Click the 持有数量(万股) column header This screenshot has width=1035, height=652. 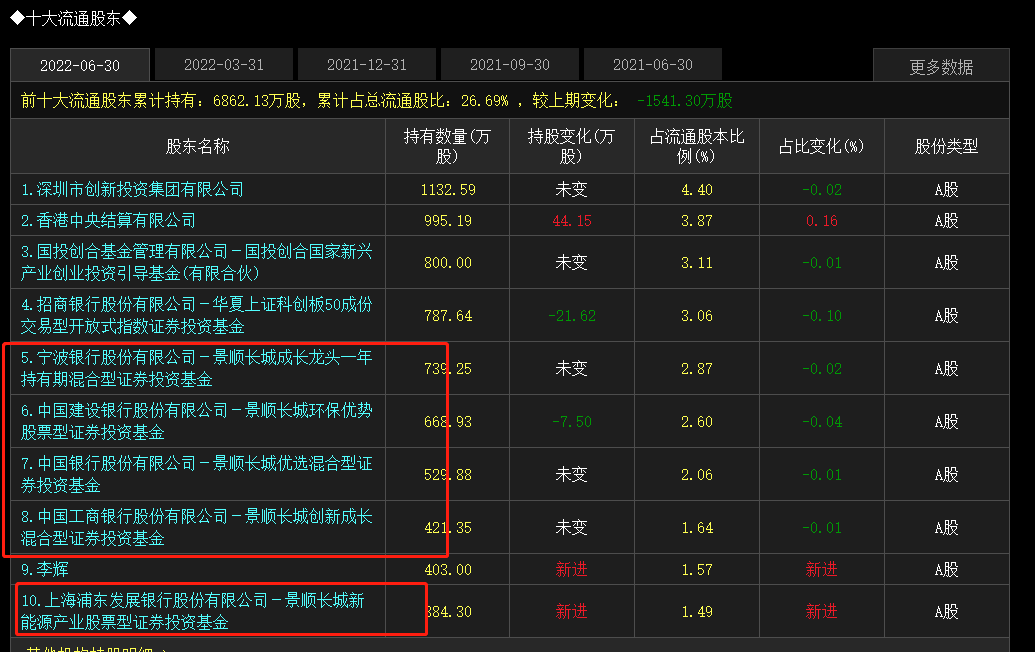pyautogui.click(x=448, y=146)
